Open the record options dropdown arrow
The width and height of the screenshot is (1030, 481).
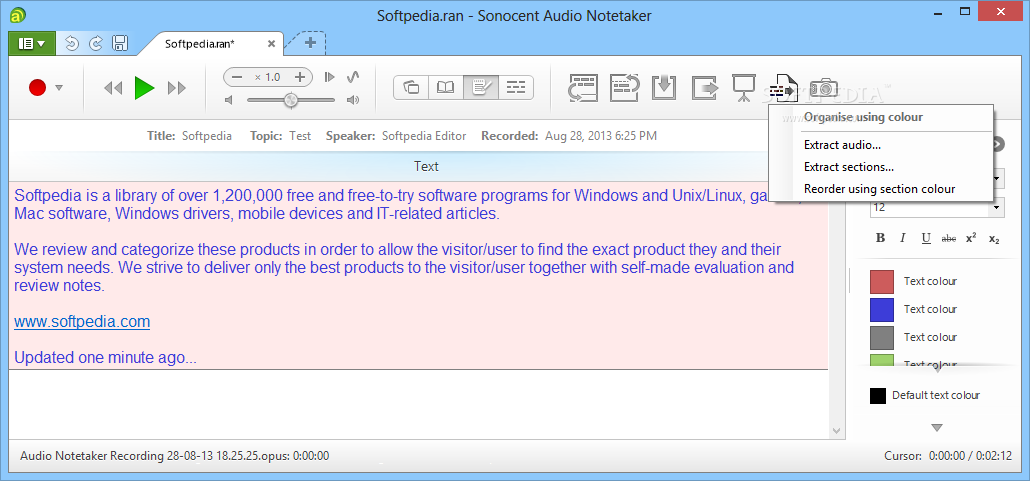[x=59, y=87]
